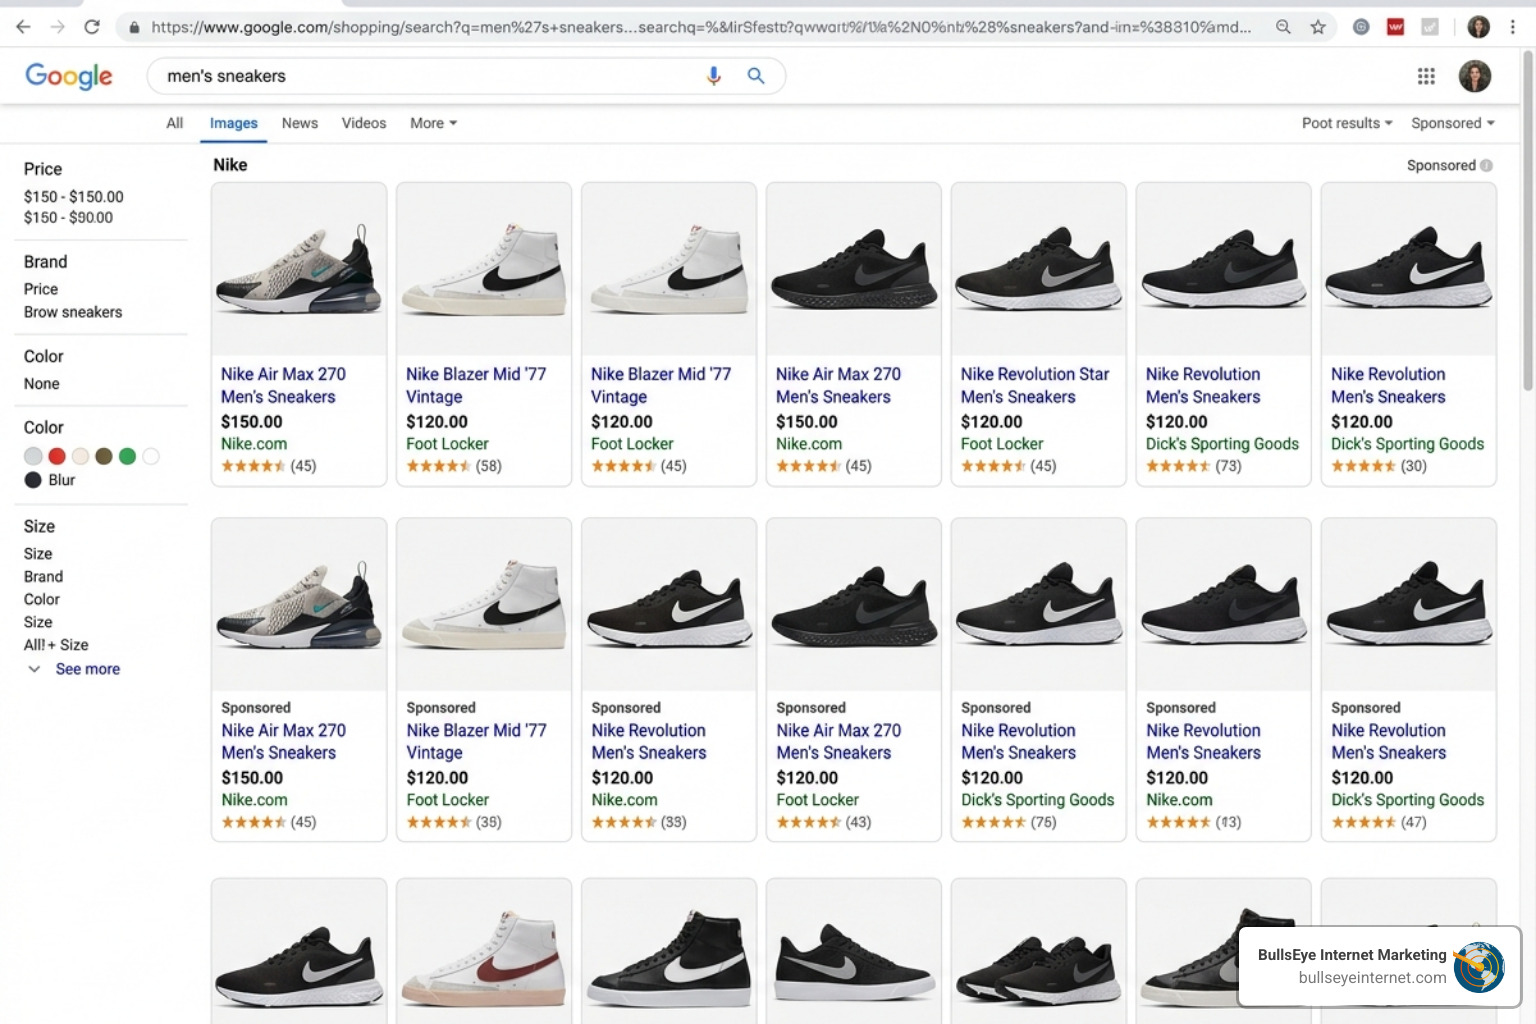Open the Google account avatar

1475,76
